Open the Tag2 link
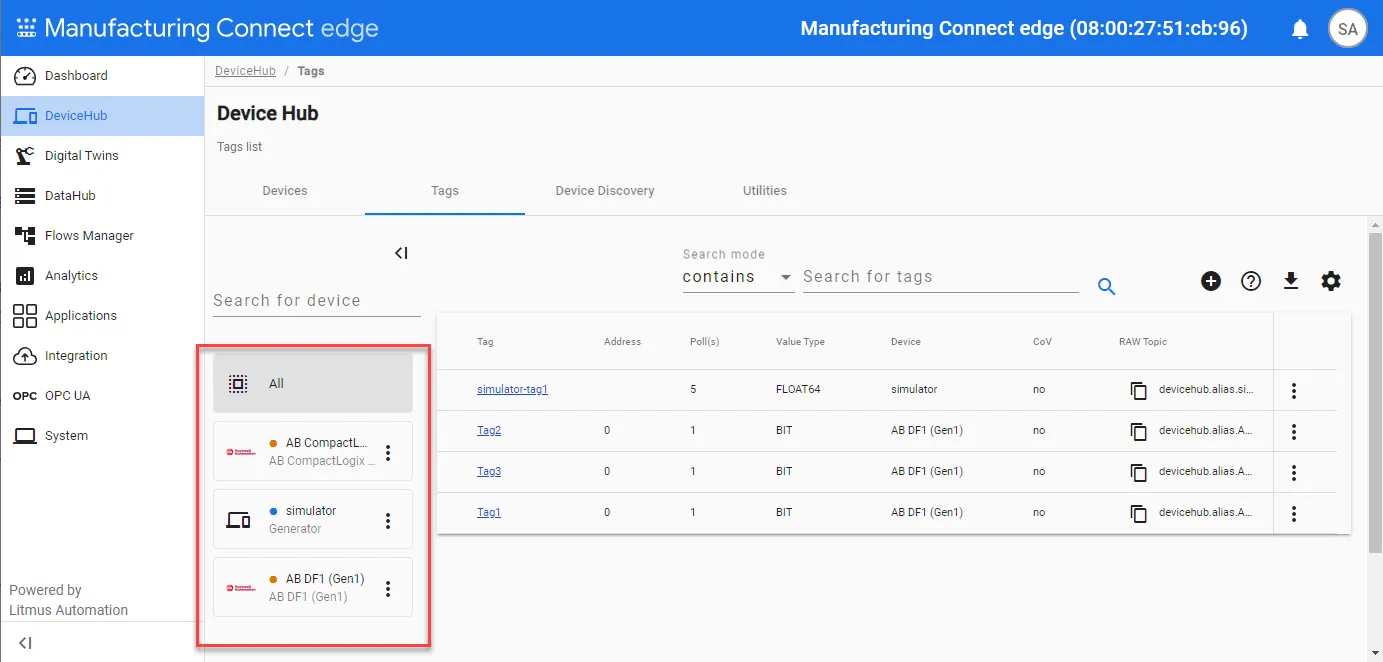 (x=489, y=430)
